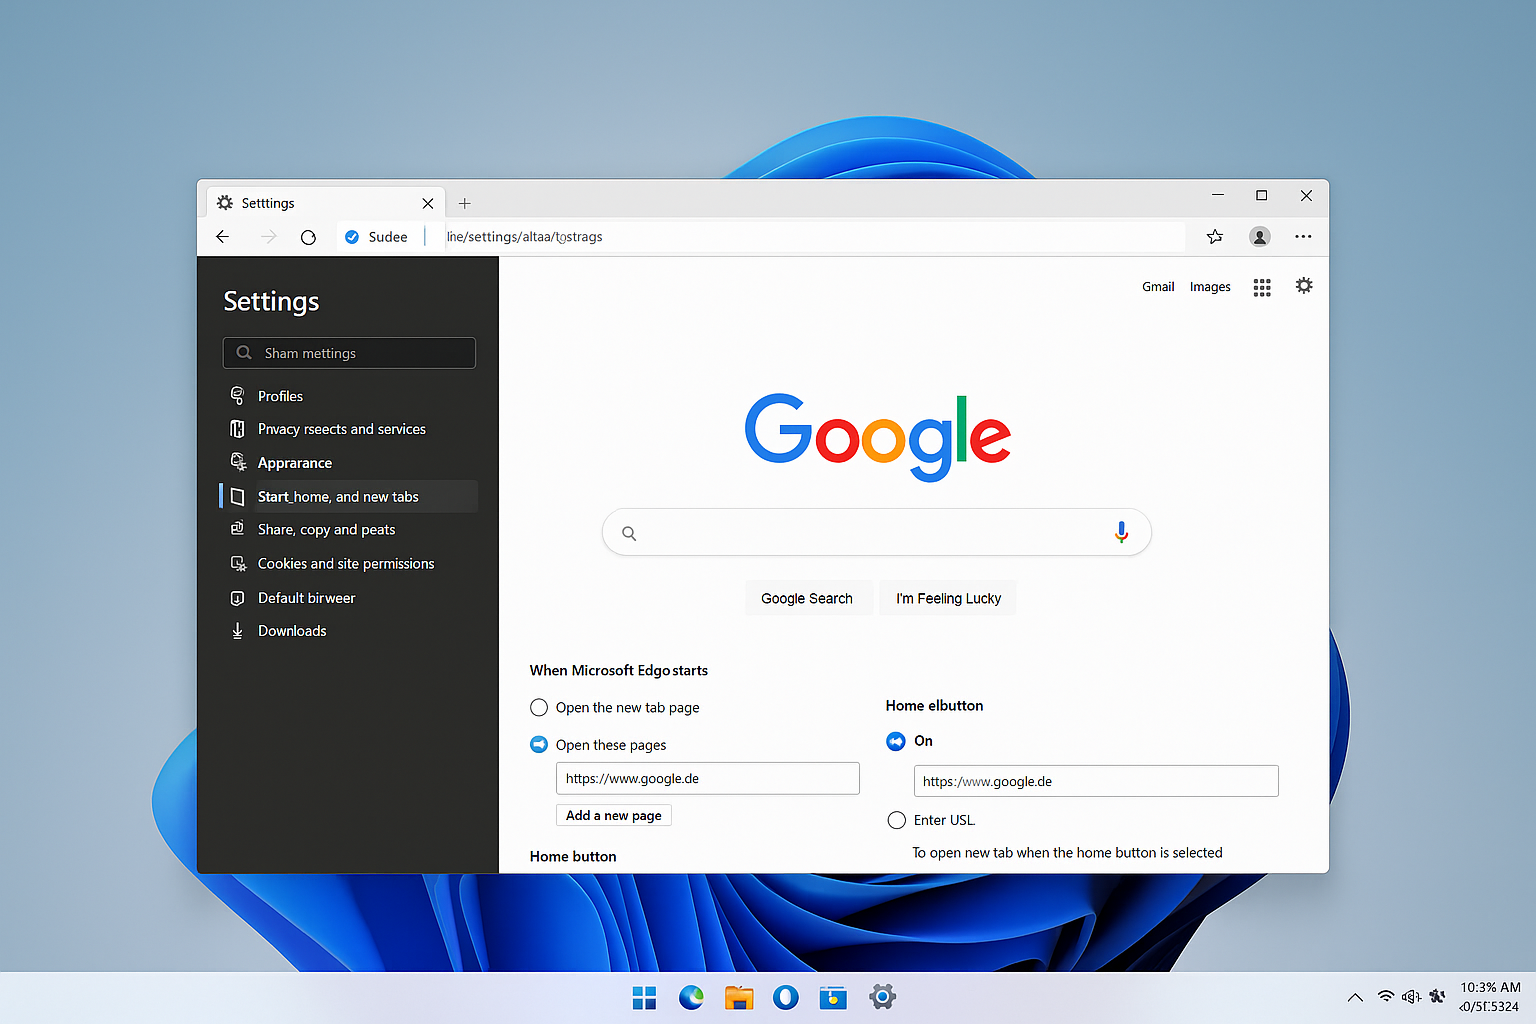The width and height of the screenshot is (1536, 1024).
Task: Select Open these pages radio button
Action: pos(539,745)
